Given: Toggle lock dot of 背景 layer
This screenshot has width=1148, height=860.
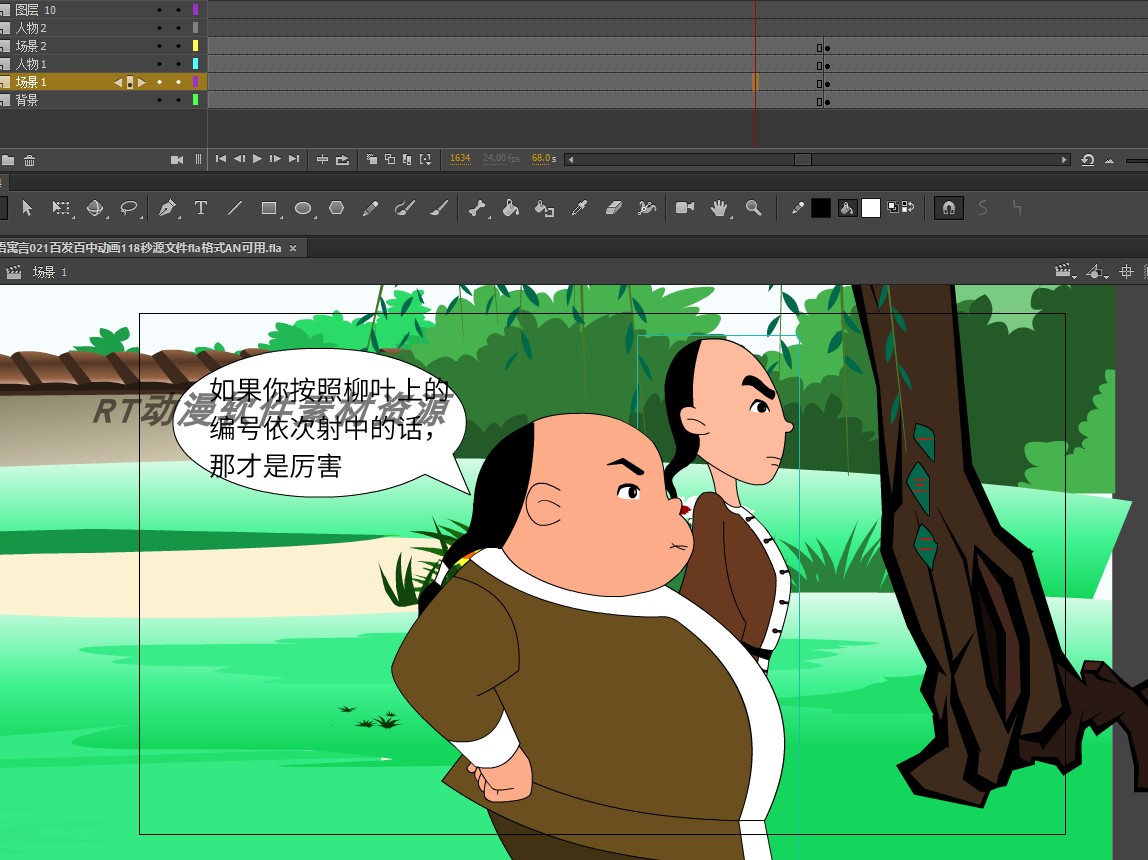Looking at the screenshot, I should click(178, 100).
